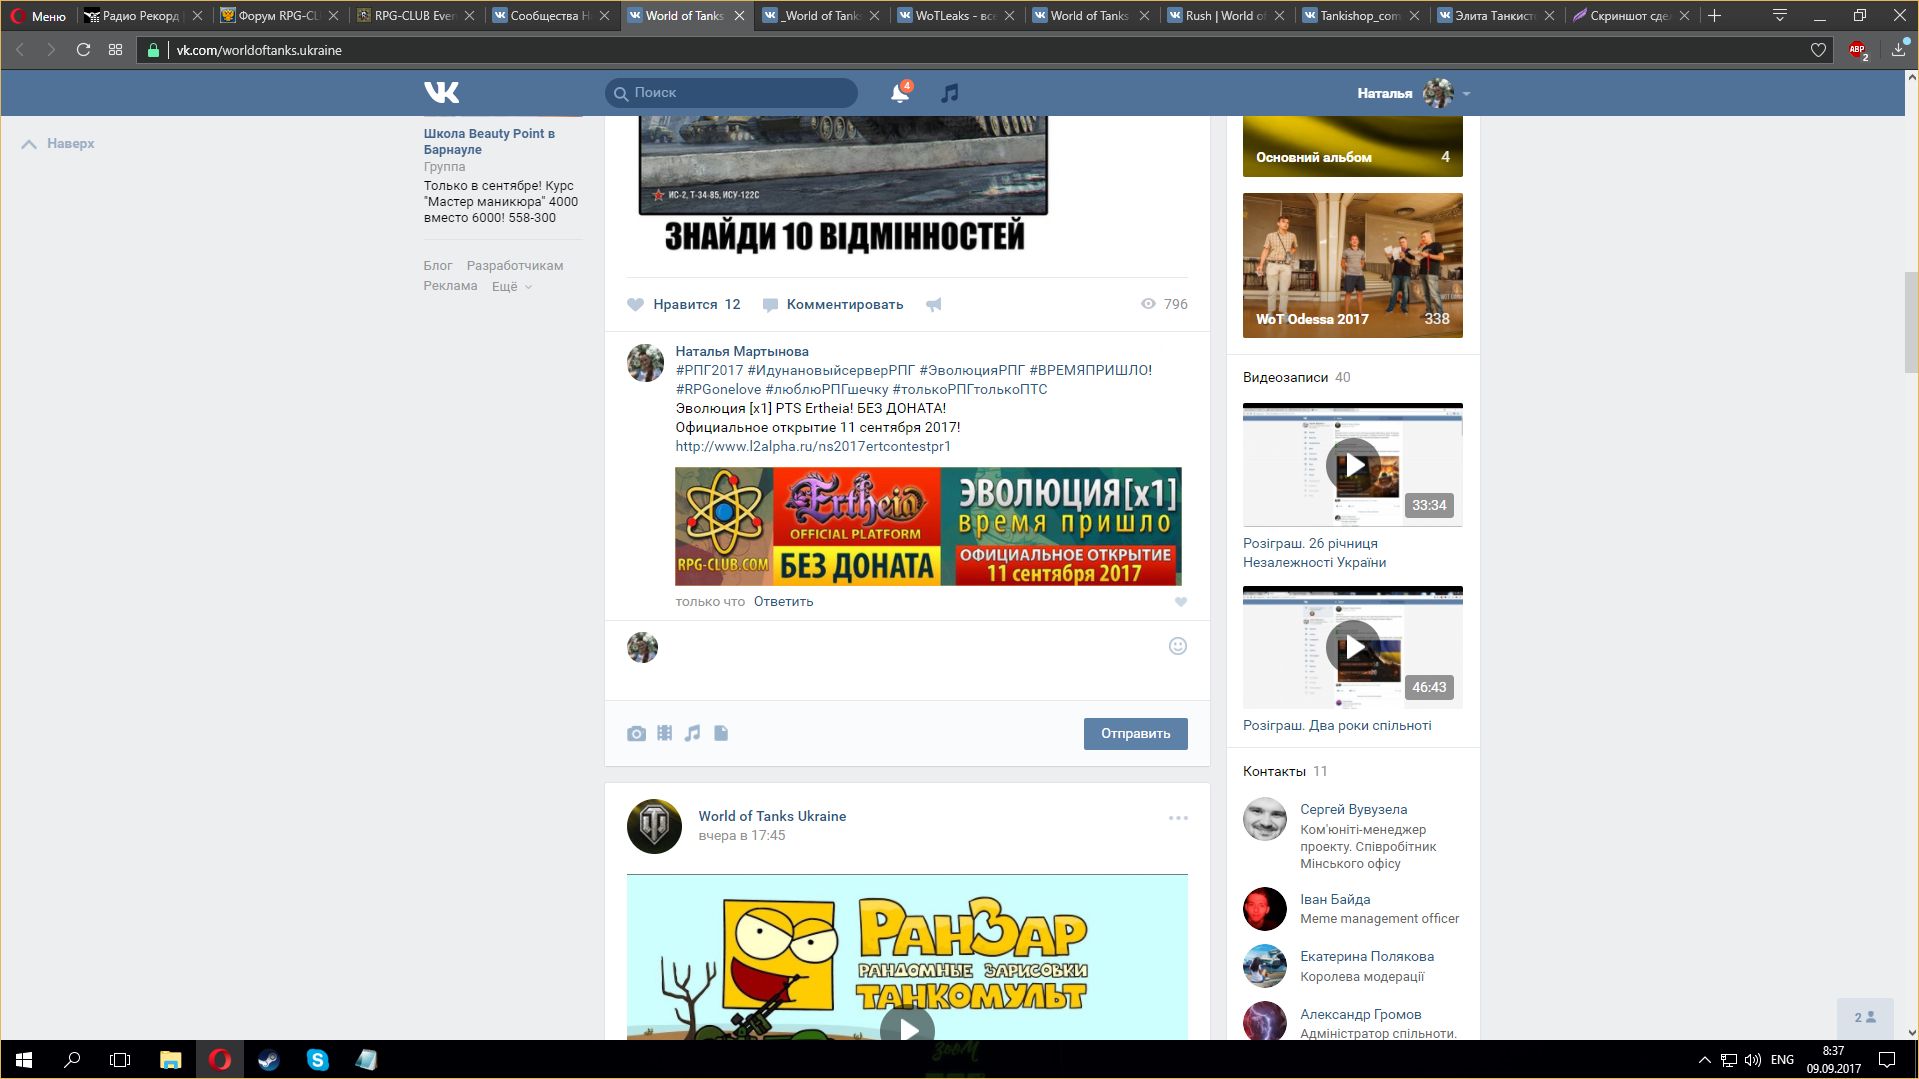1919x1079 pixels.
Task: Click the Разработчикам footer link
Action: (x=514, y=266)
